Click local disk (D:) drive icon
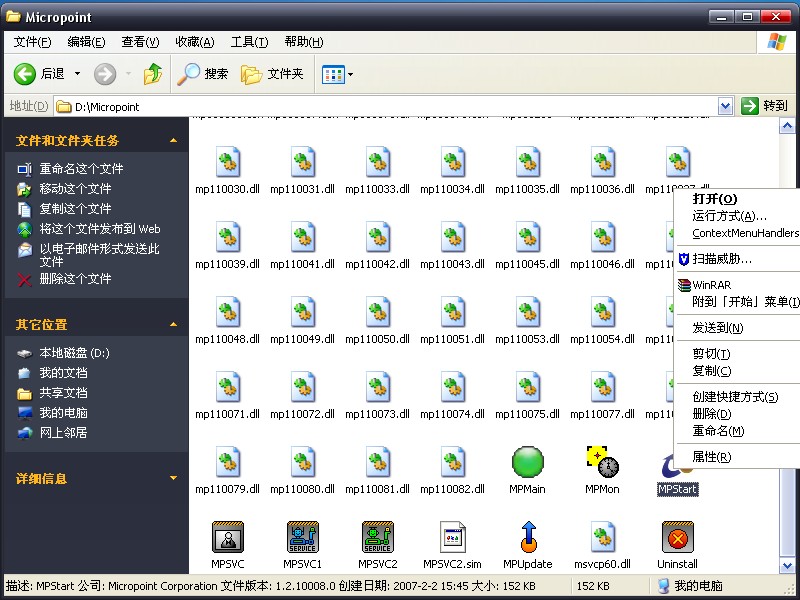The height and width of the screenshot is (600, 800). pyautogui.click(x=24, y=353)
